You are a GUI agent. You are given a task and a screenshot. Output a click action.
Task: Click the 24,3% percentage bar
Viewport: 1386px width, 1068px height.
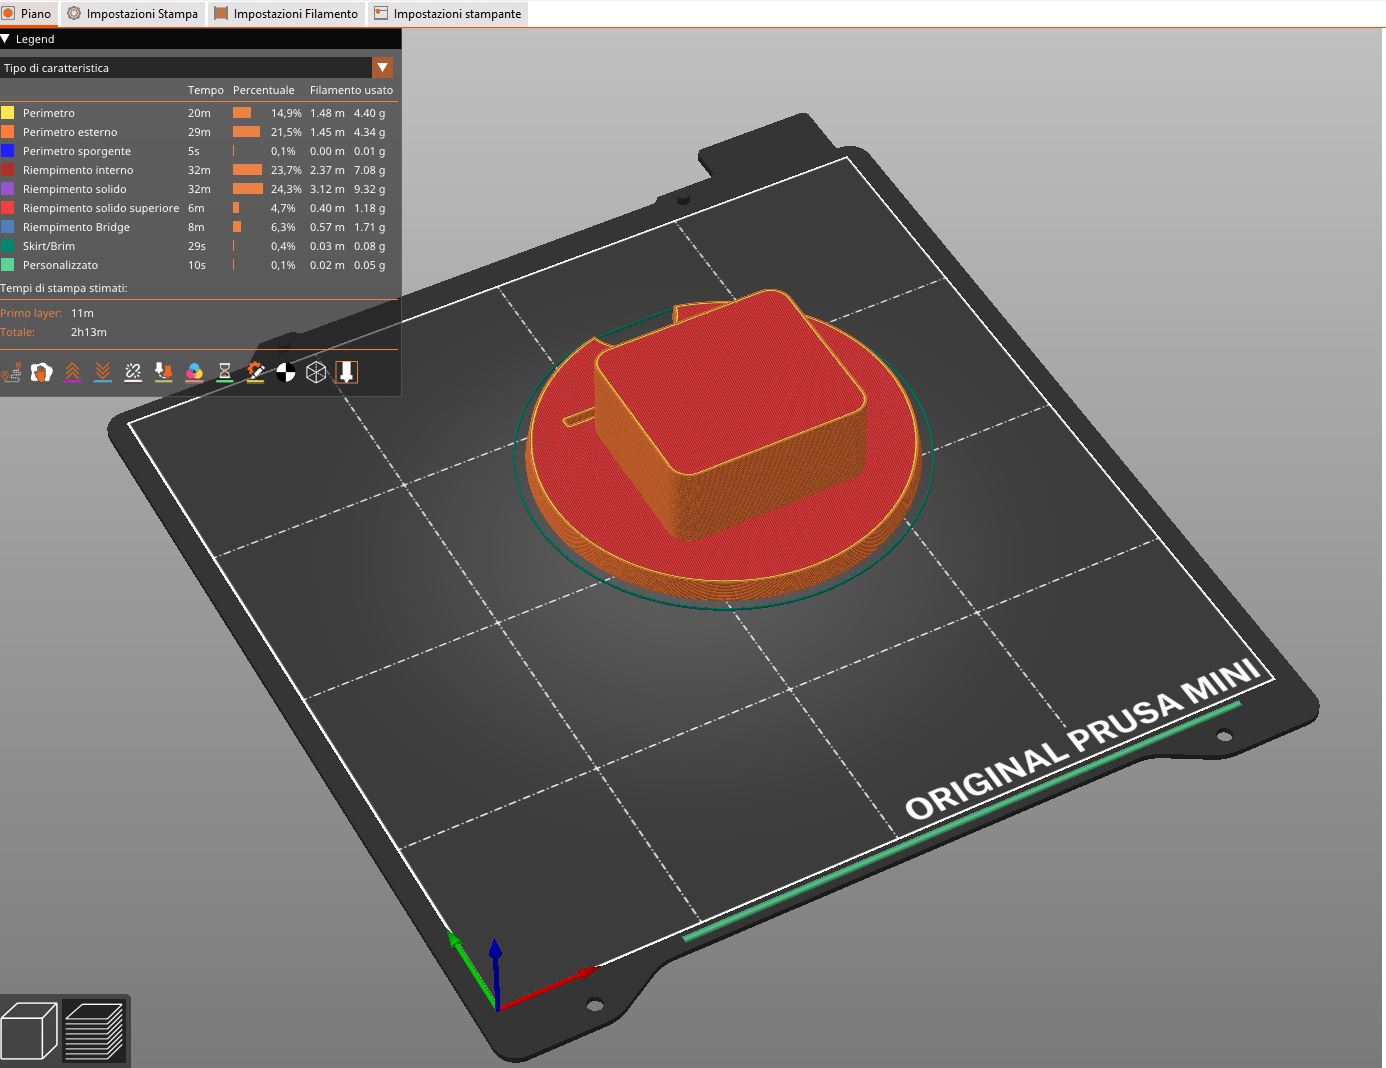pos(248,189)
